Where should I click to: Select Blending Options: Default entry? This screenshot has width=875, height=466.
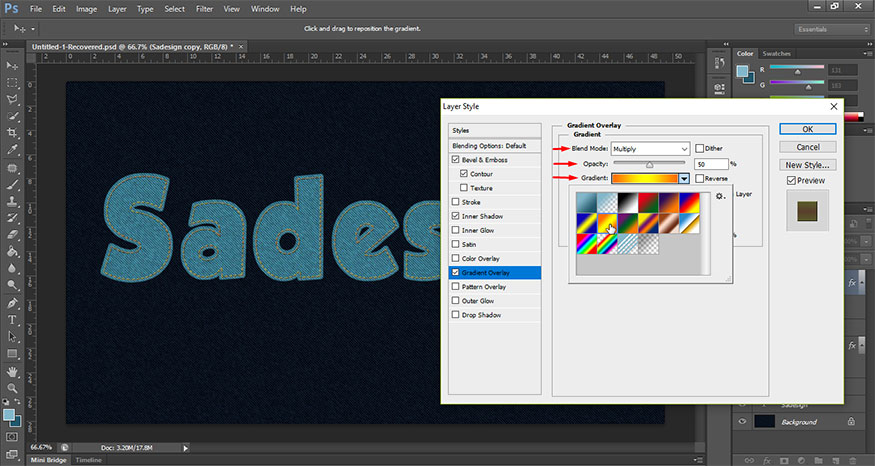coord(494,146)
